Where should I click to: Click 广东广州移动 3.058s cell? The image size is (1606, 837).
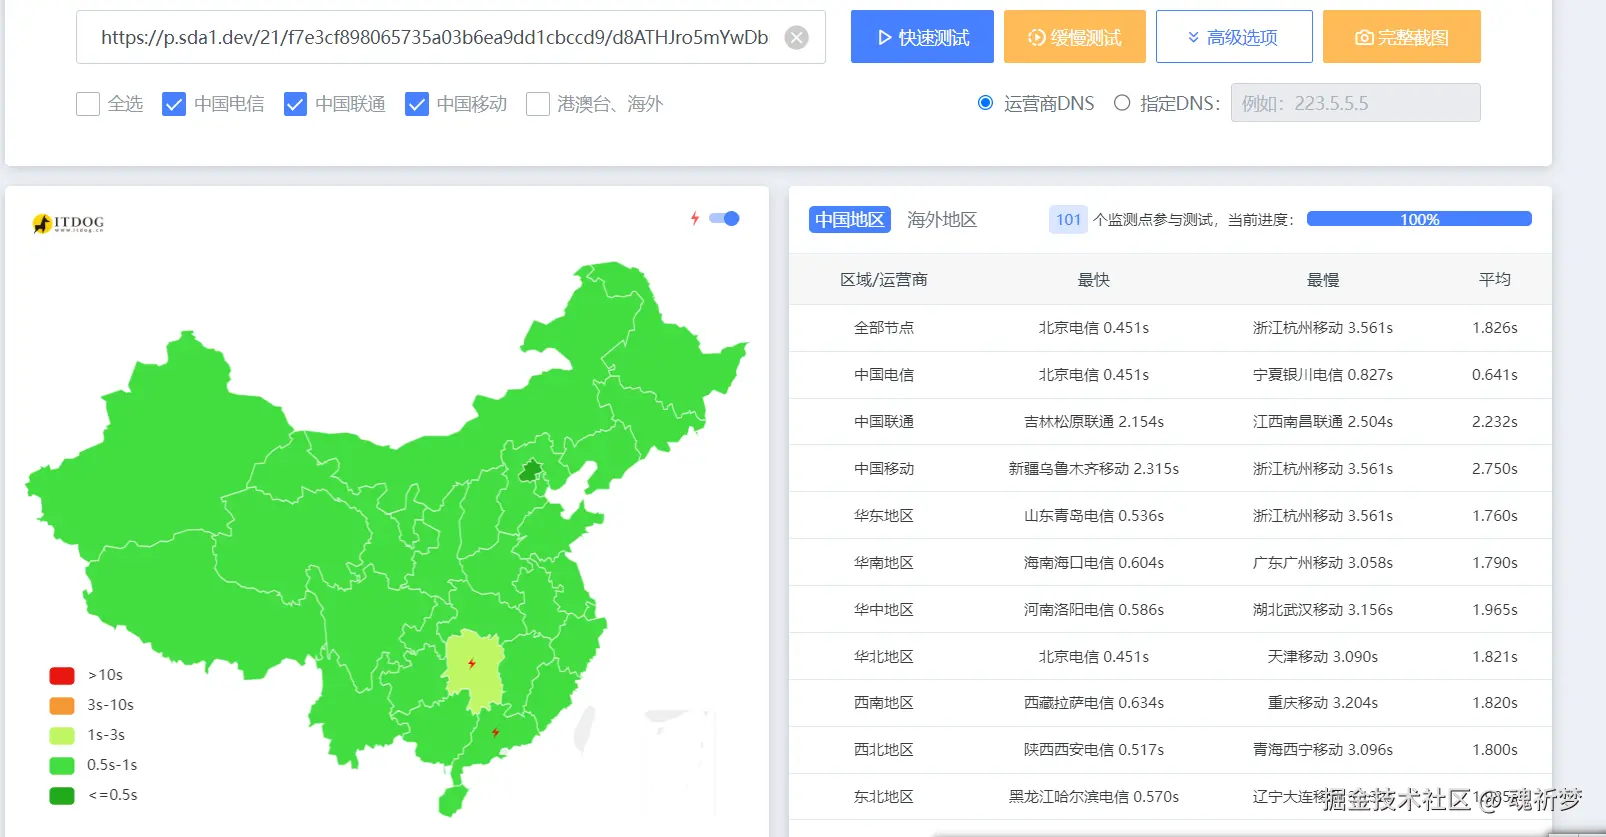1322,563
